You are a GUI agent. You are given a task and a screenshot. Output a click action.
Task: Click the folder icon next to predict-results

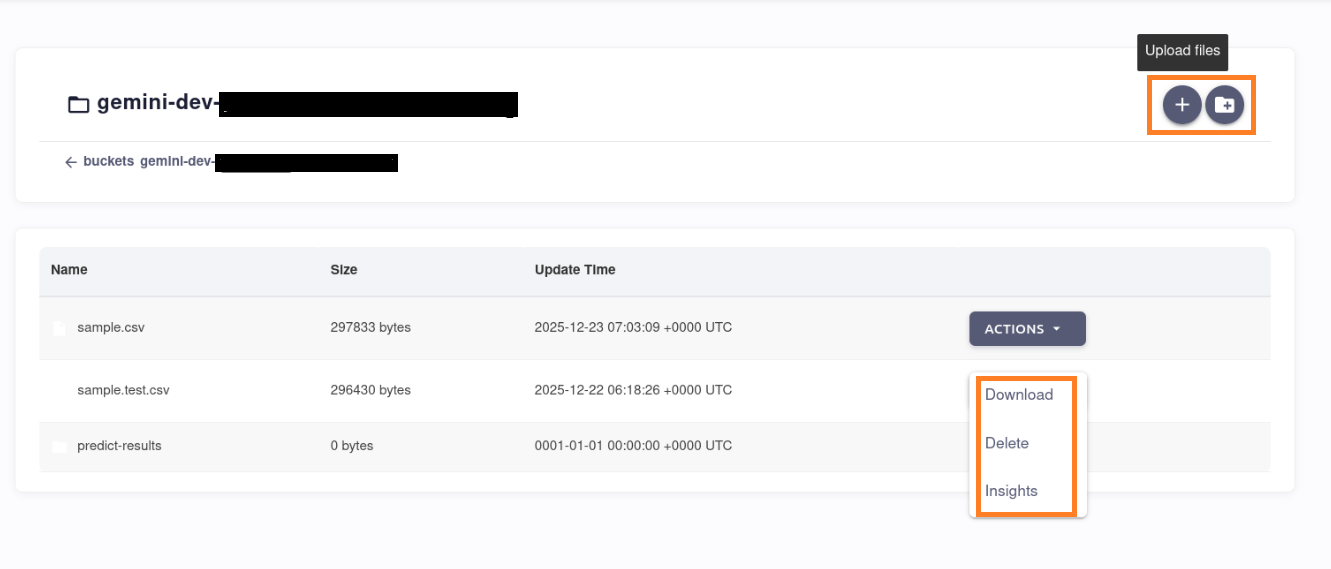click(x=59, y=446)
